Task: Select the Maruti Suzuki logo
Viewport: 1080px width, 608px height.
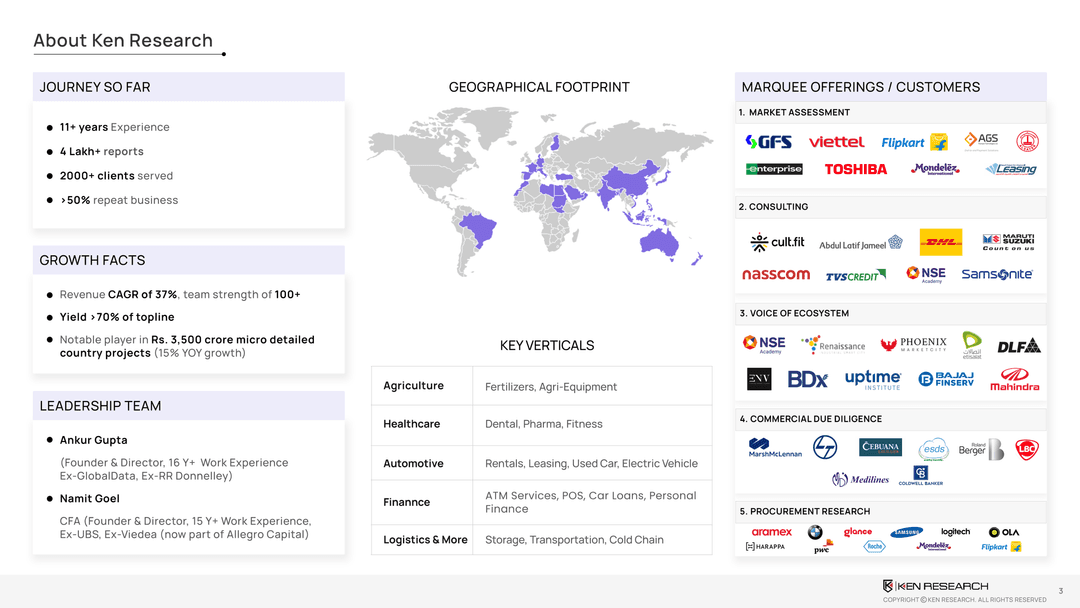Action: [x=1008, y=242]
